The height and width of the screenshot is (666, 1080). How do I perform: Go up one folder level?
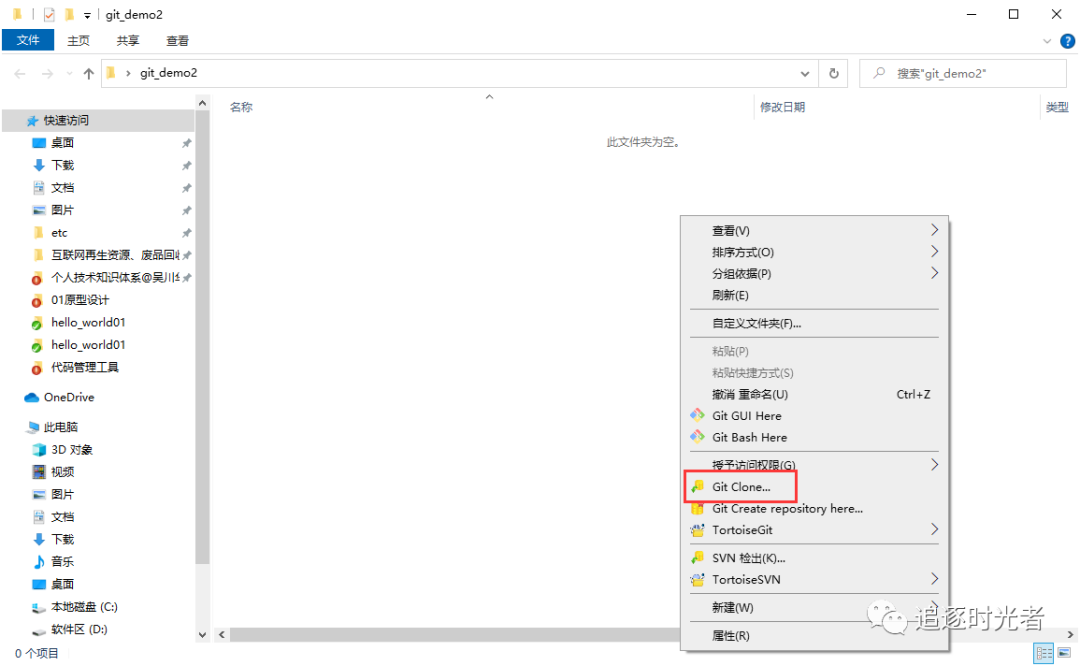click(x=88, y=73)
